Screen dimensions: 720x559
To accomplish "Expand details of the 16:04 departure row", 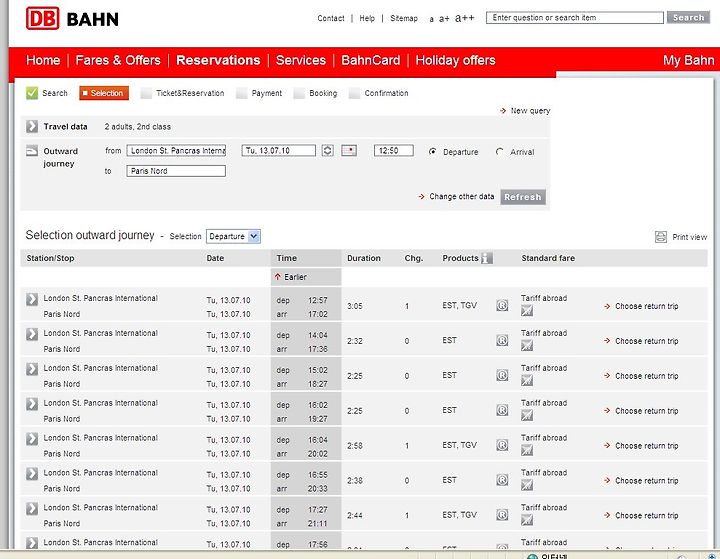I will (x=32, y=439).
